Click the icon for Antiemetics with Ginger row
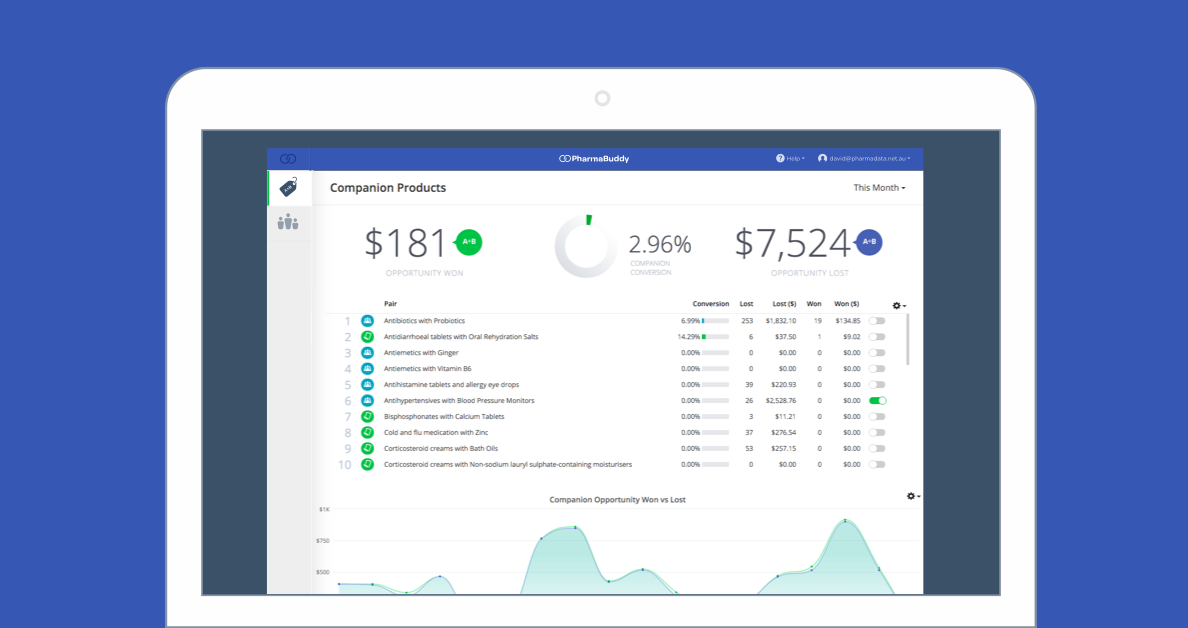 [x=367, y=353]
